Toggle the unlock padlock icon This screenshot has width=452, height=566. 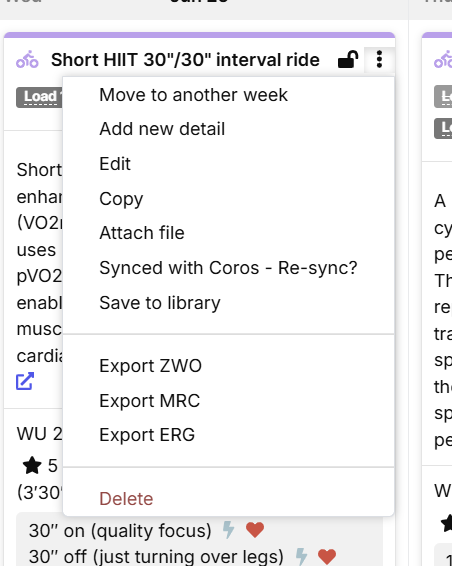pyautogui.click(x=348, y=59)
